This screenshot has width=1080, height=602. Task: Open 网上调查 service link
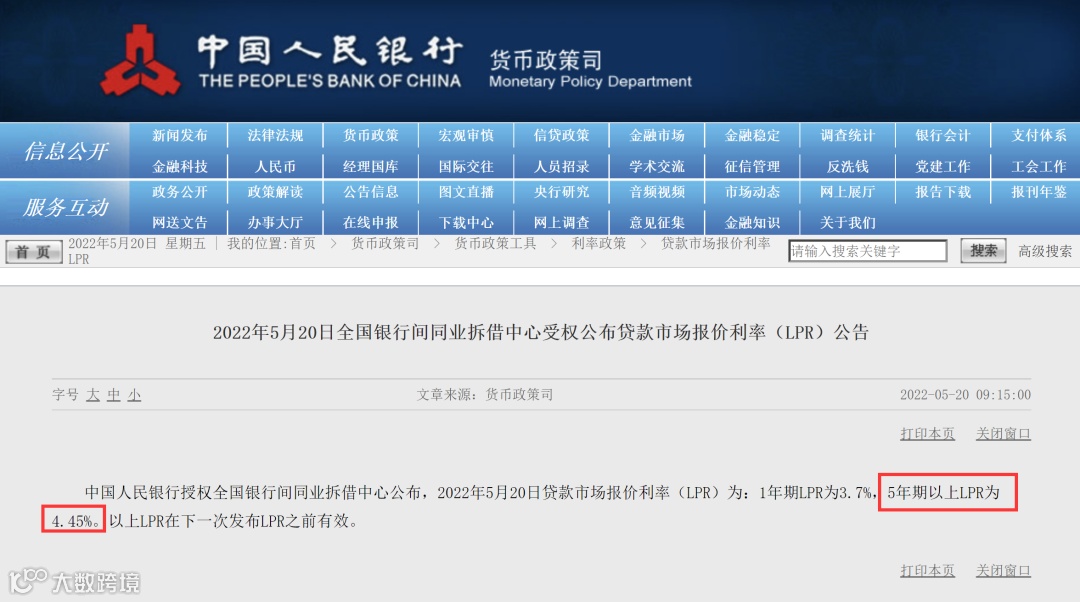tap(561, 222)
